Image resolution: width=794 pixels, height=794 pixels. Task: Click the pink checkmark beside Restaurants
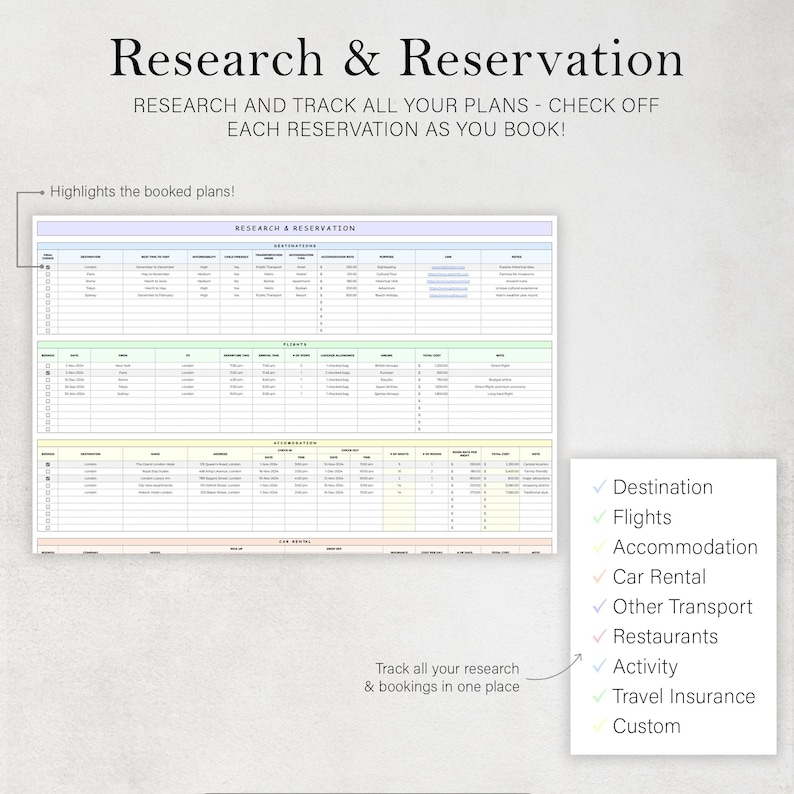599,637
